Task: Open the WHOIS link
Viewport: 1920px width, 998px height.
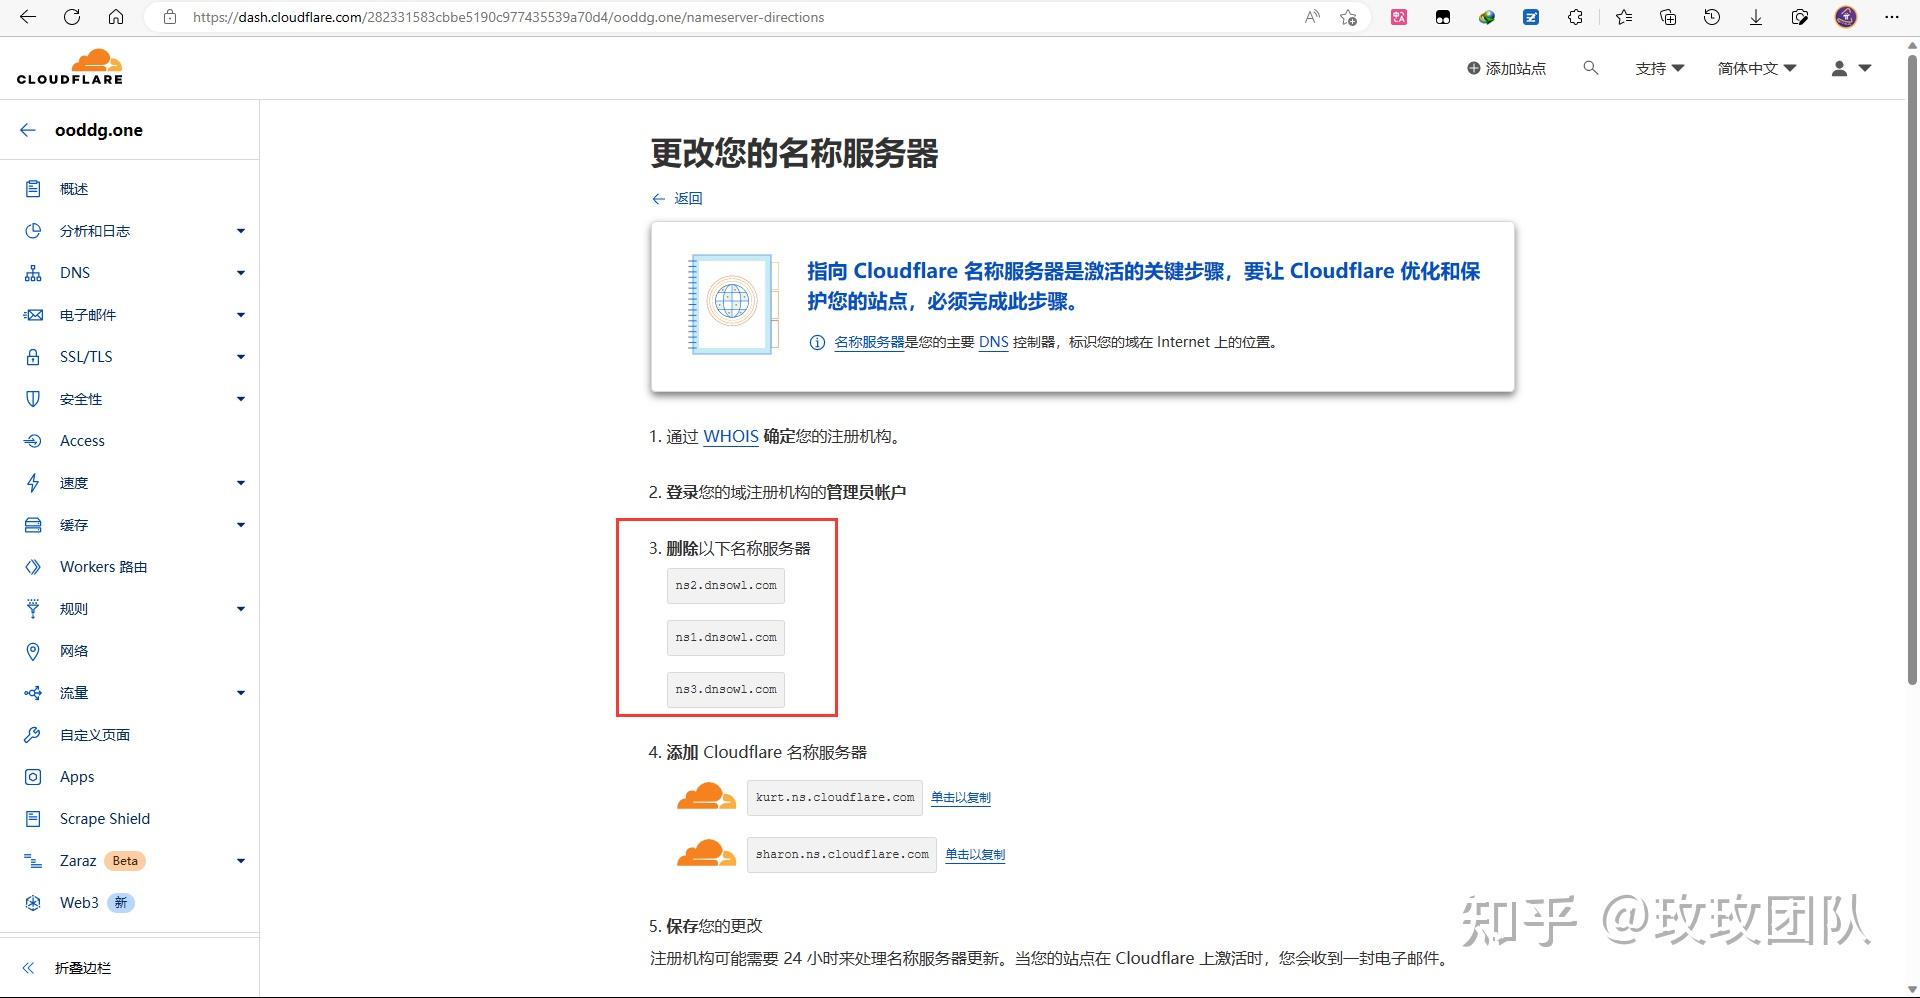Action: pos(730,436)
